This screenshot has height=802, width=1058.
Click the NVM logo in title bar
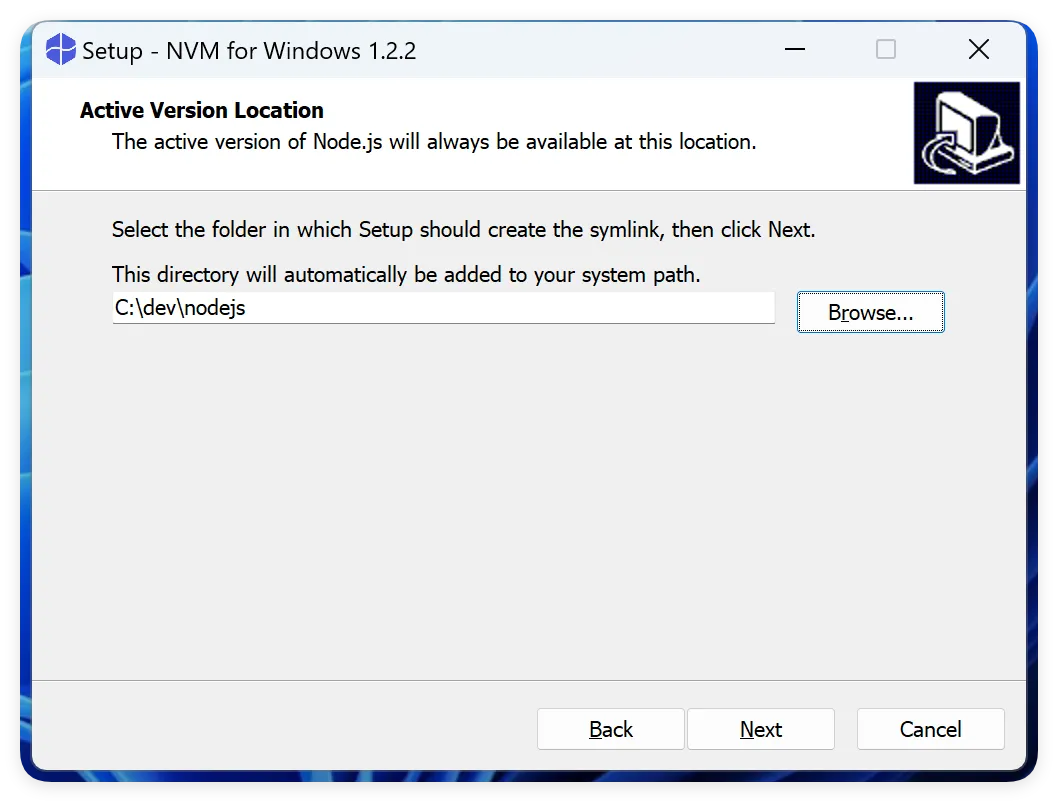click(x=60, y=49)
